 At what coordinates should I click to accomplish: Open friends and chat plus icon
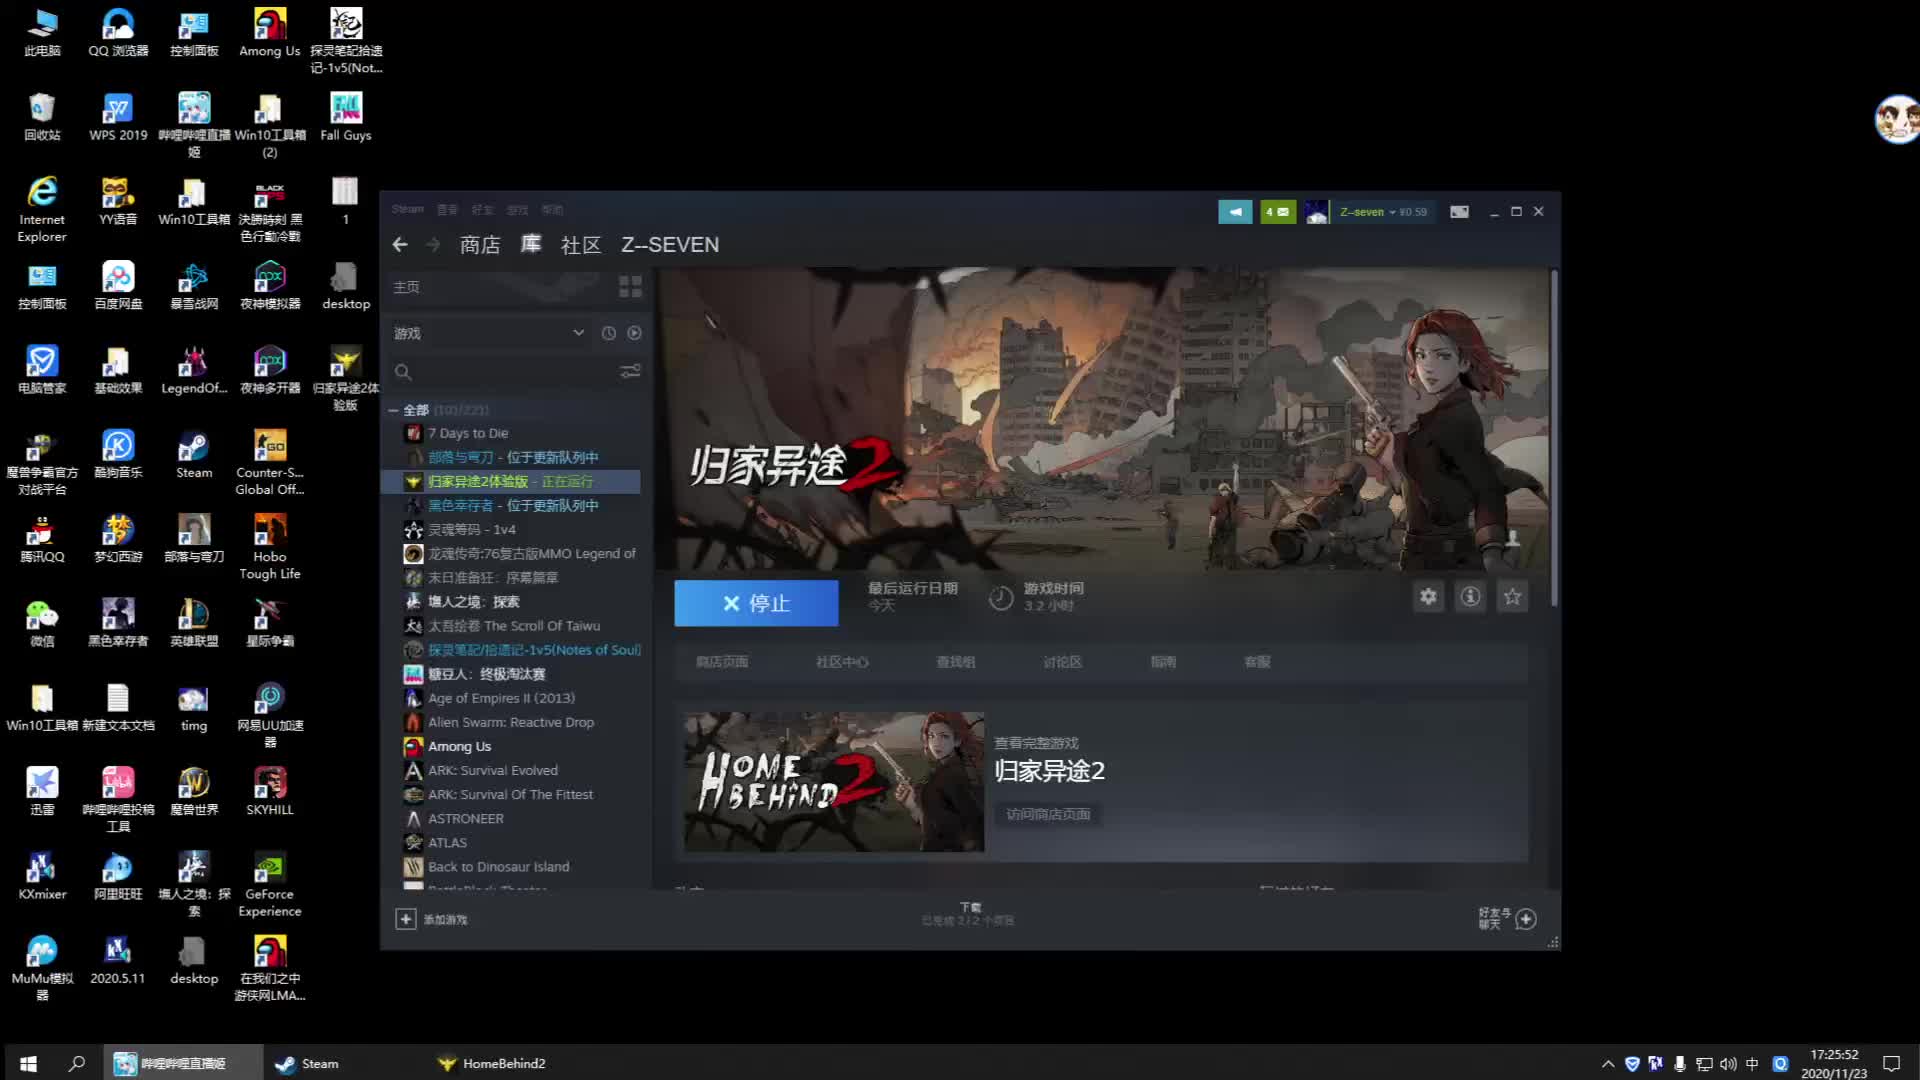pyautogui.click(x=1525, y=918)
